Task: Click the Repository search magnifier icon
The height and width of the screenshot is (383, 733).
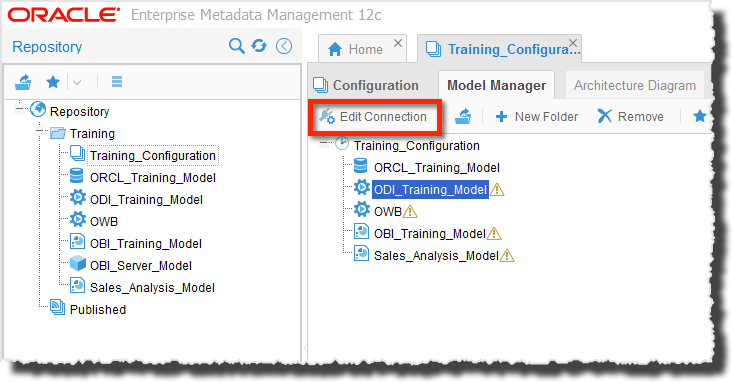Action: tap(237, 46)
